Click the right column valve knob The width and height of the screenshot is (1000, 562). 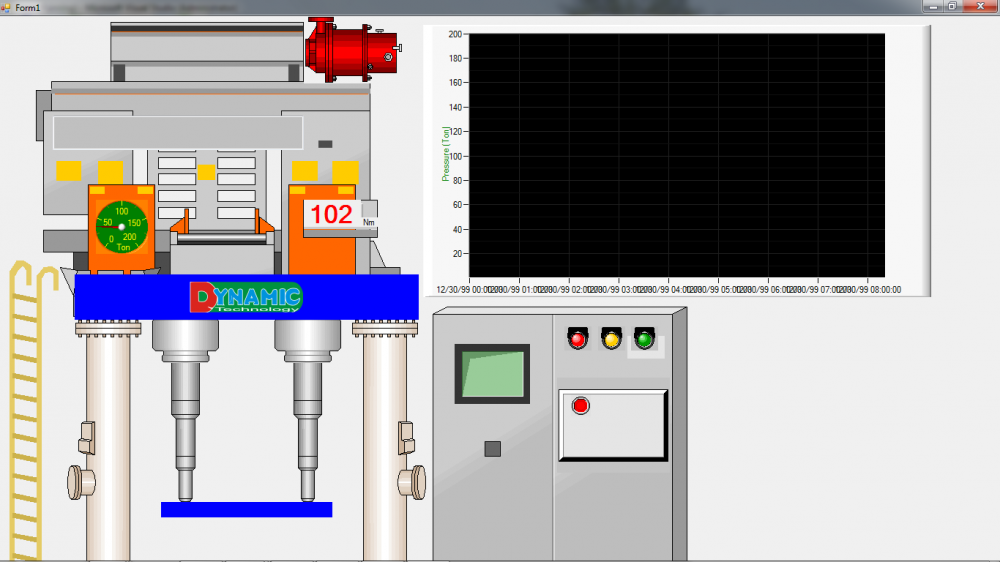click(x=412, y=482)
